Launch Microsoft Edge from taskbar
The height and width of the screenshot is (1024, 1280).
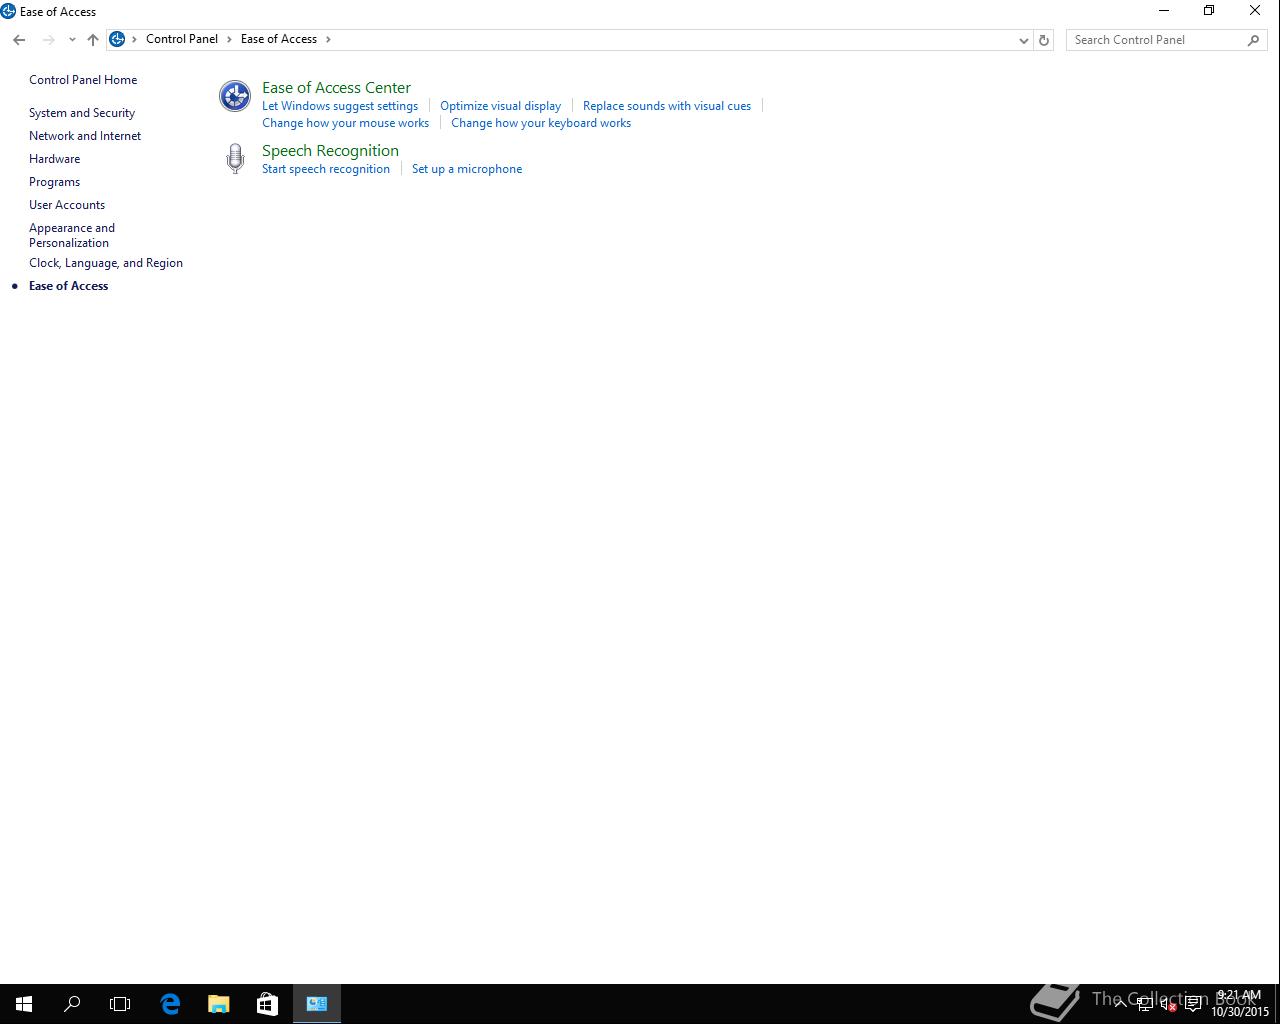pyautogui.click(x=170, y=1004)
